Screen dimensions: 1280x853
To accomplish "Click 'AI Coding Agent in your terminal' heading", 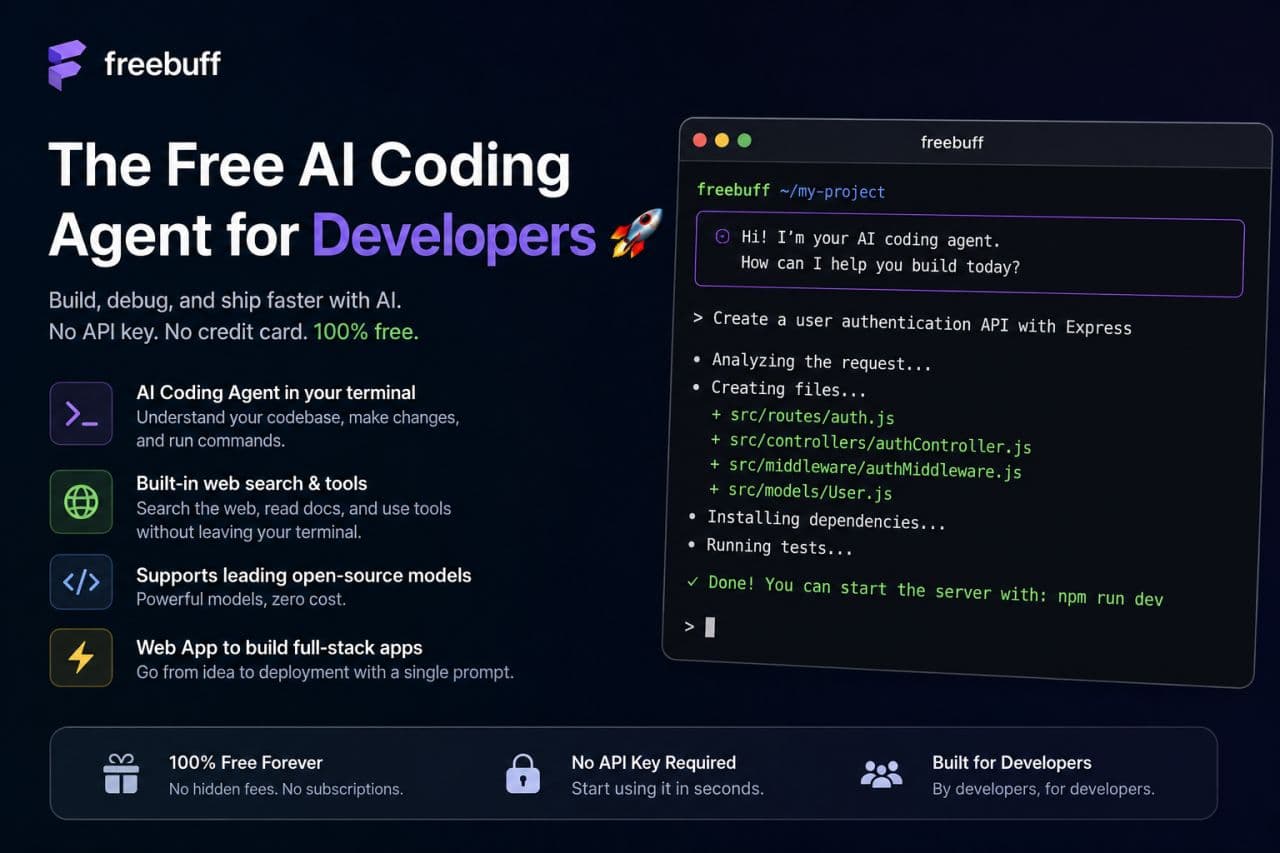I will [x=276, y=393].
